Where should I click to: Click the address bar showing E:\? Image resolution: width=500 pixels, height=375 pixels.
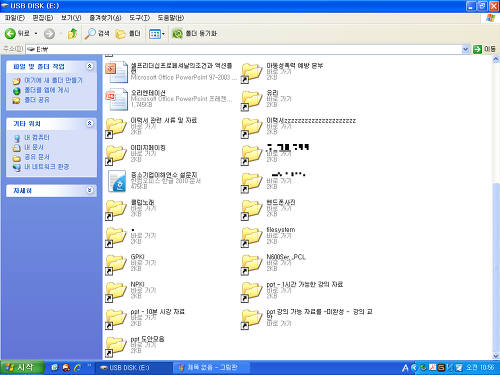point(243,49)
